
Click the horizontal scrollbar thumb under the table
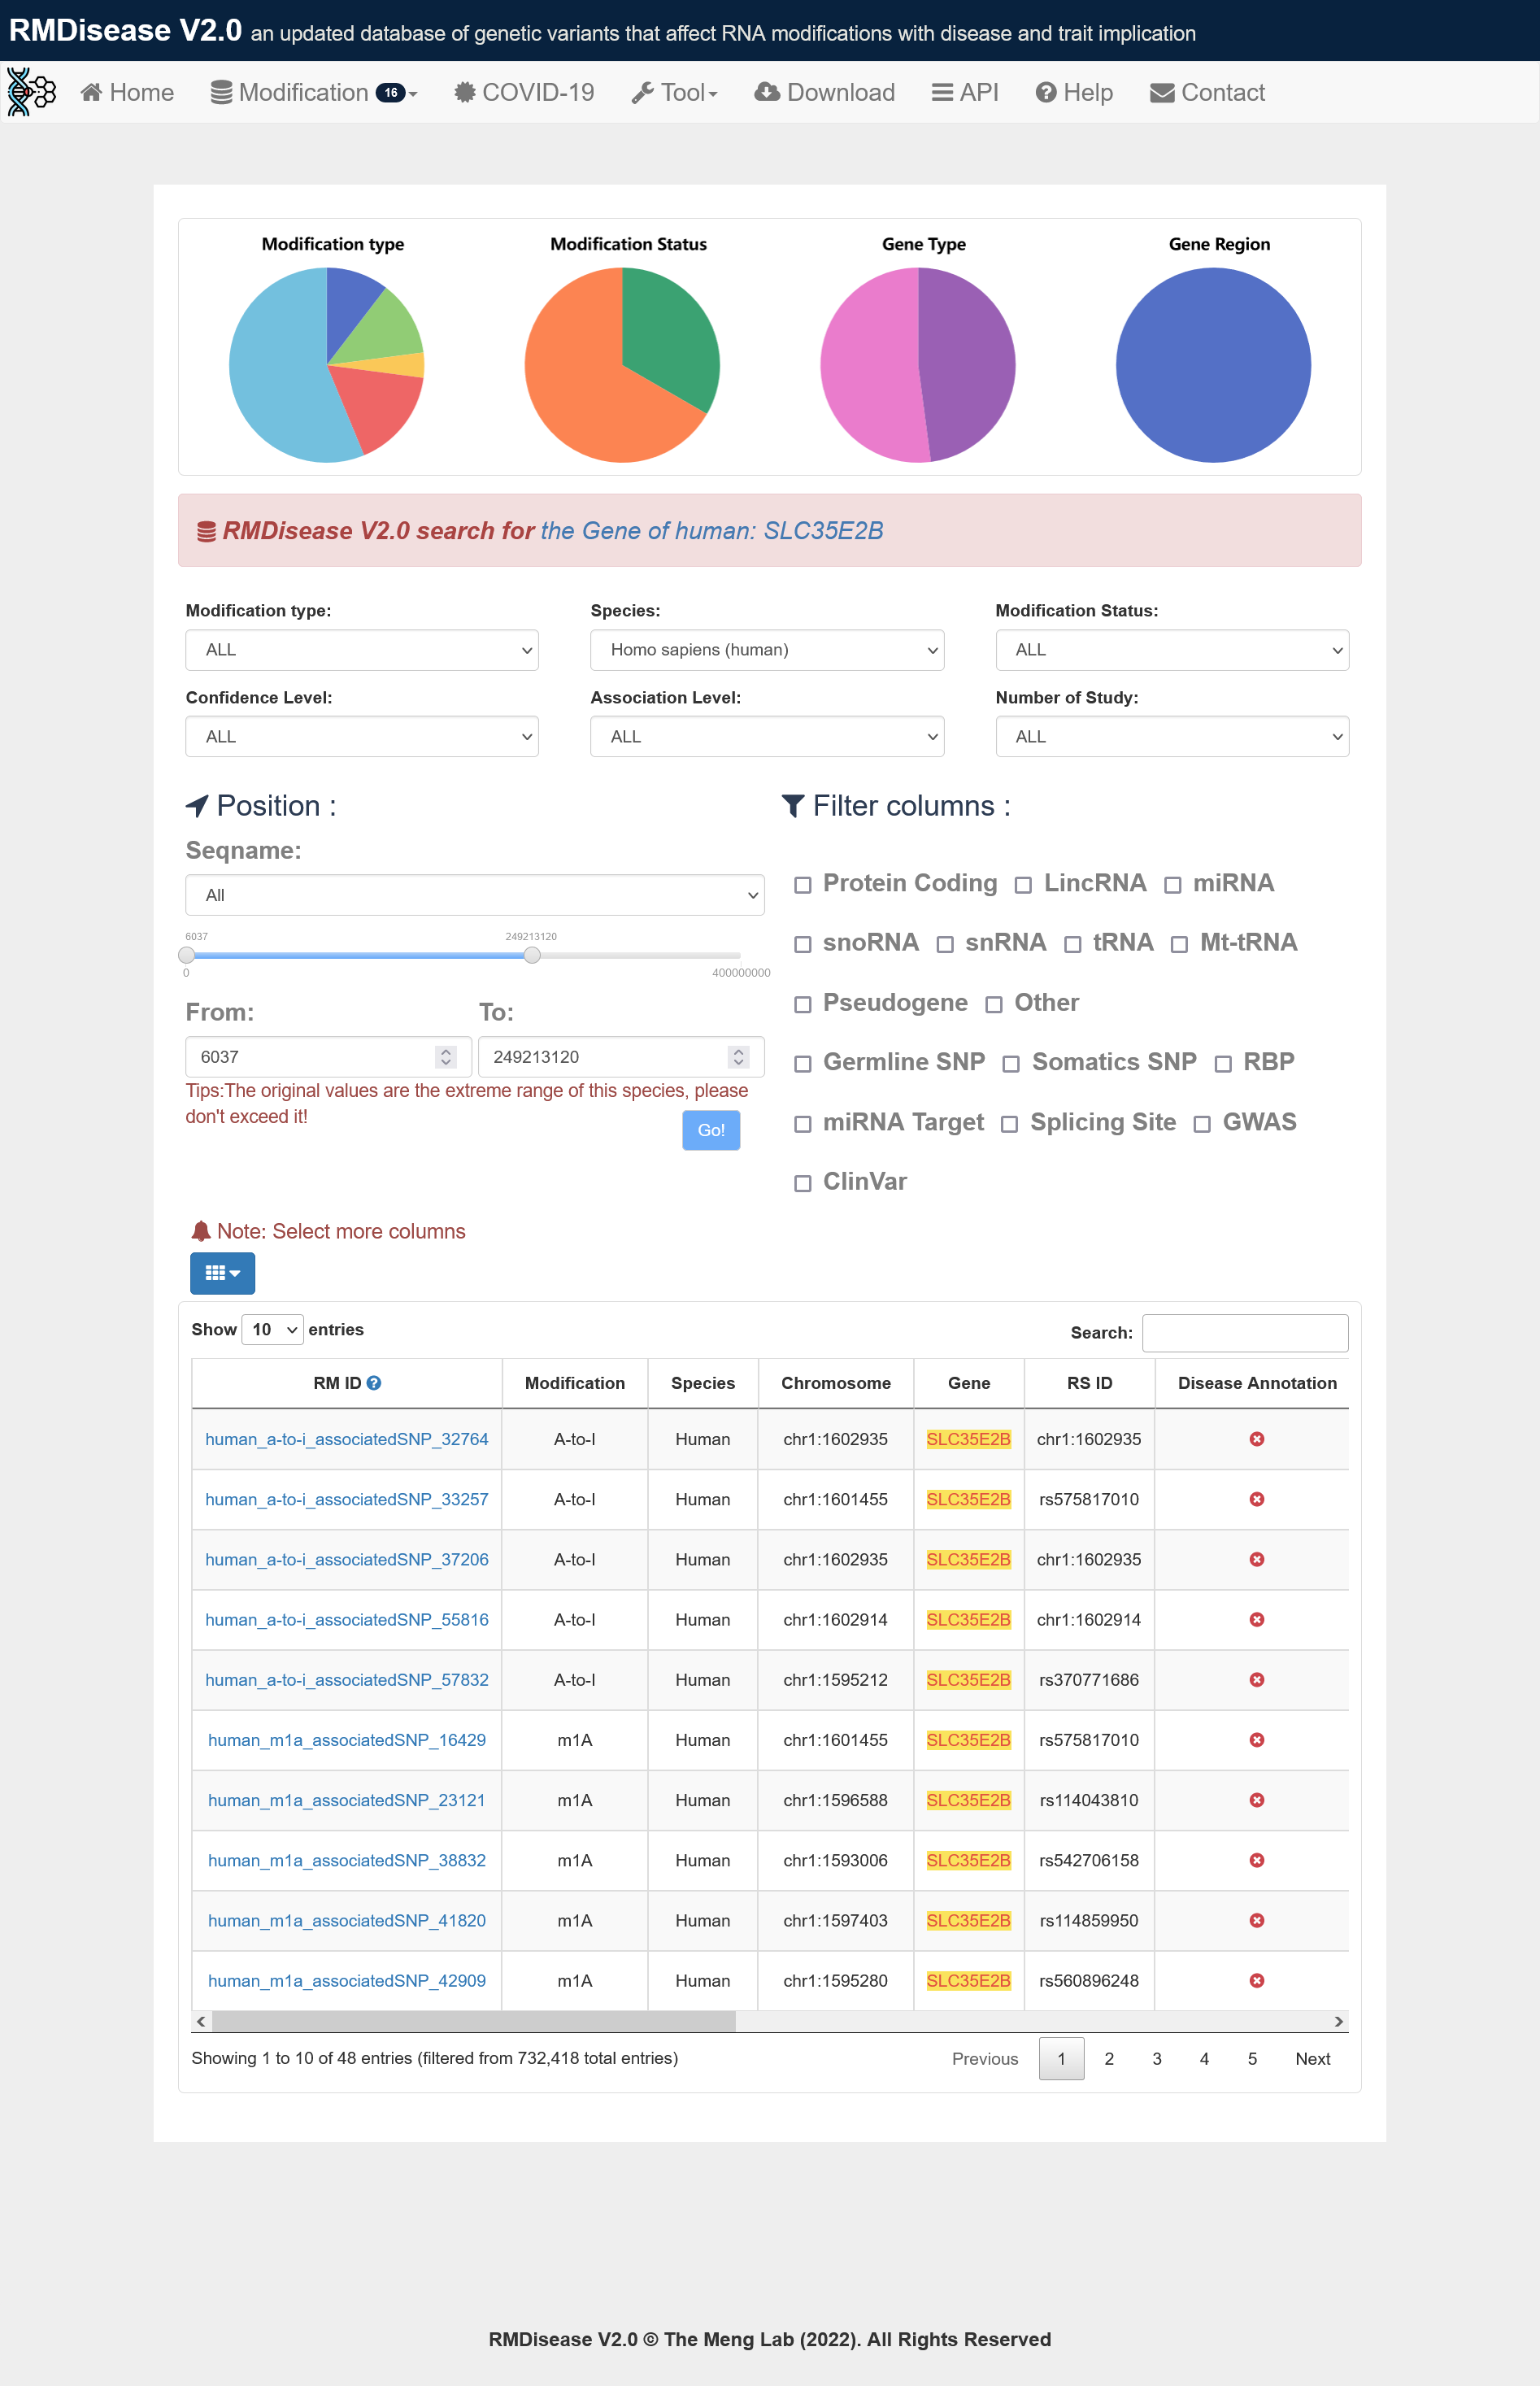click(x=474, y=2021)
